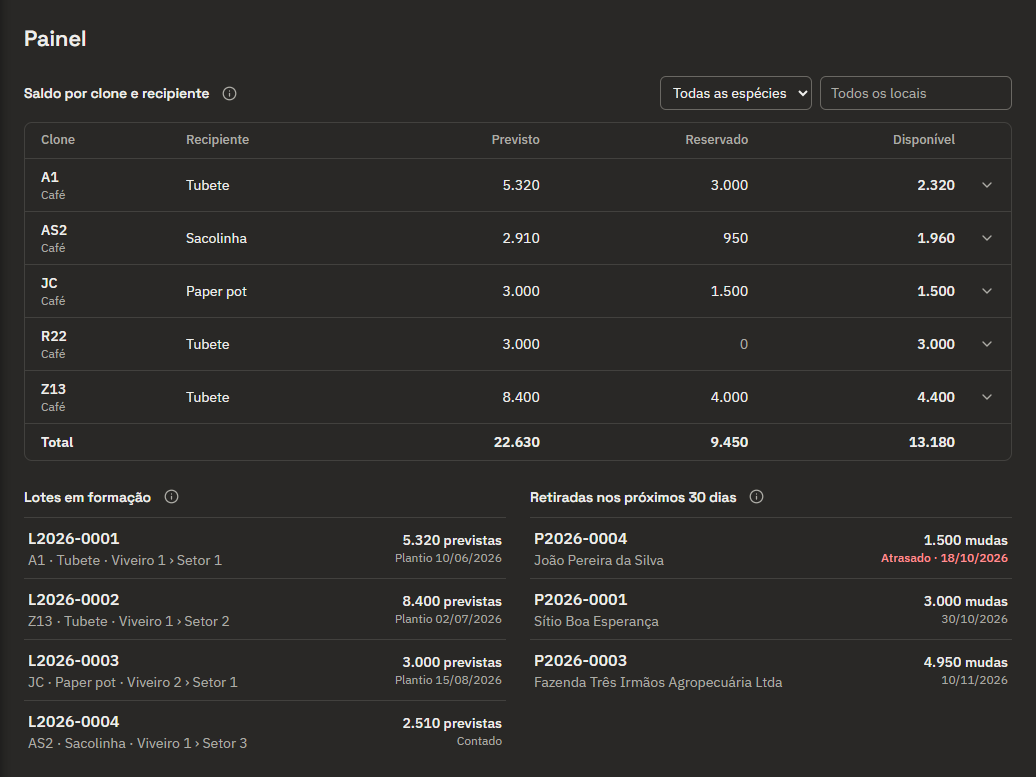Click João Pereira da Silva customer name
Image resolution: width=1036 pixels, height=777 pixels.
pyautogui.click(x=599, y=560)
